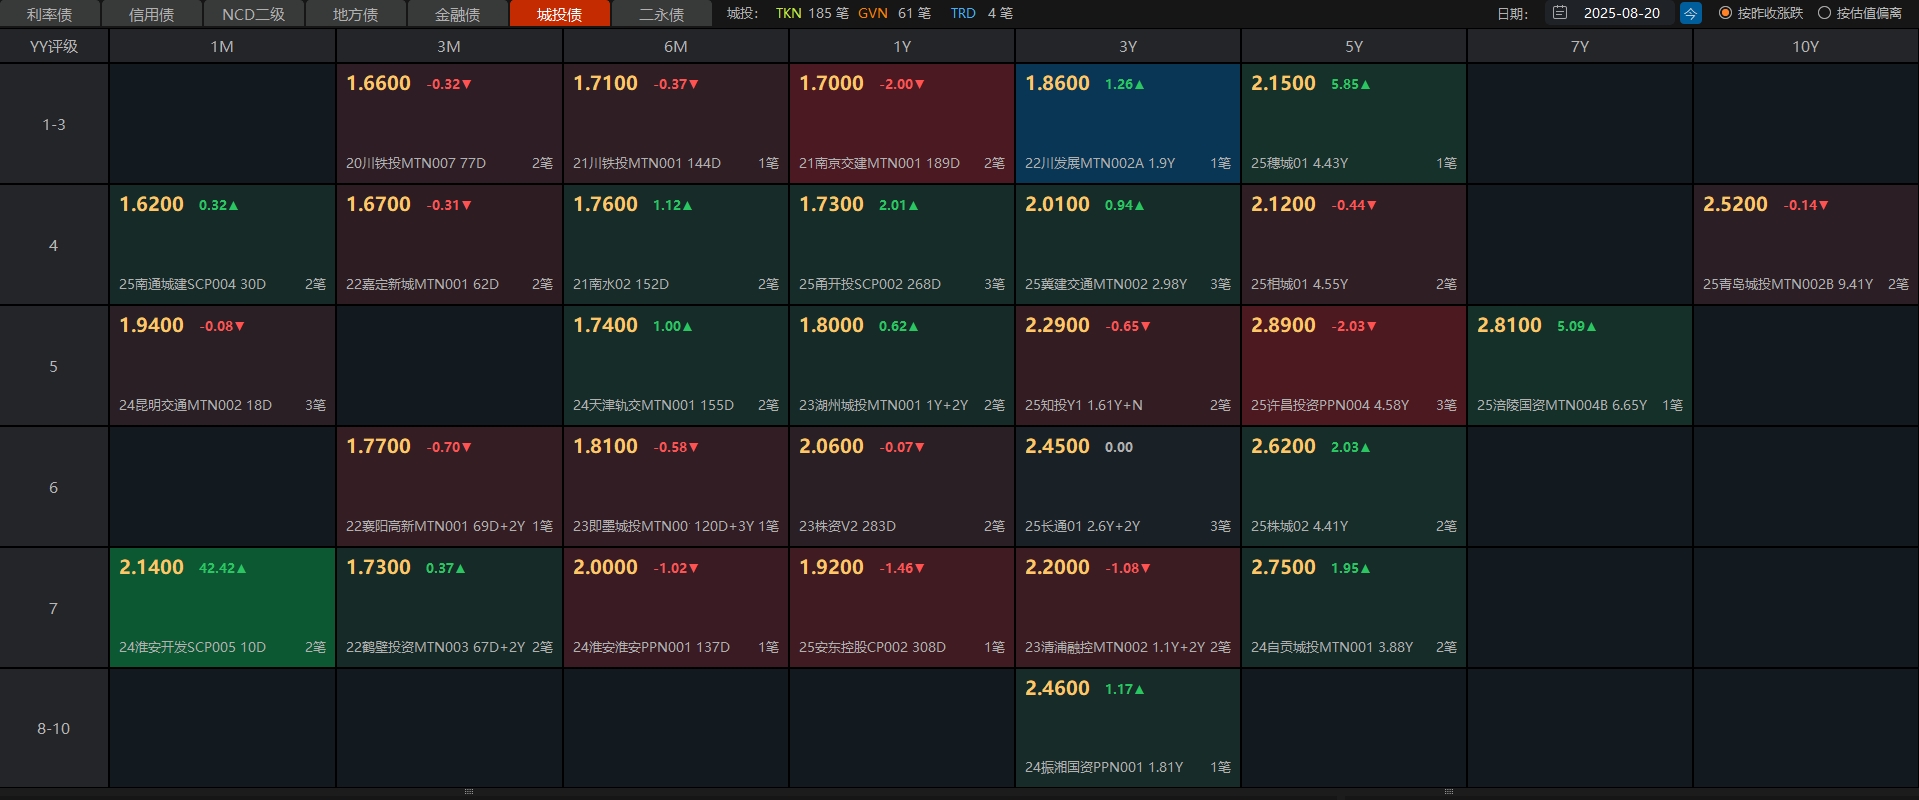Viewport: 1919px width, 800px height.
Task: Open 24淮安开发SCP005 10D cell
Action: [222, 608]
